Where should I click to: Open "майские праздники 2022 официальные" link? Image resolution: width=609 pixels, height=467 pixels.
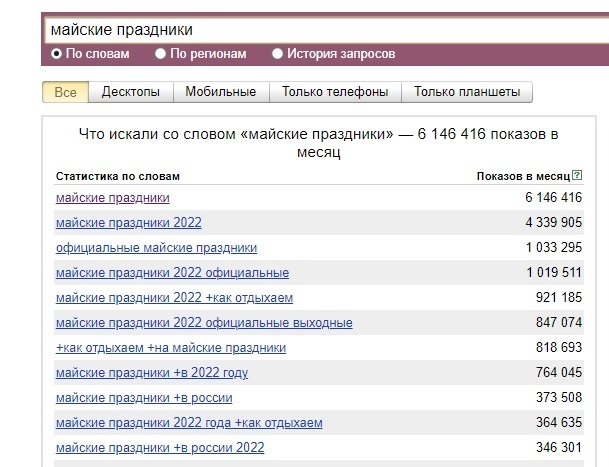pyautogui.click(x=172, y=273)
